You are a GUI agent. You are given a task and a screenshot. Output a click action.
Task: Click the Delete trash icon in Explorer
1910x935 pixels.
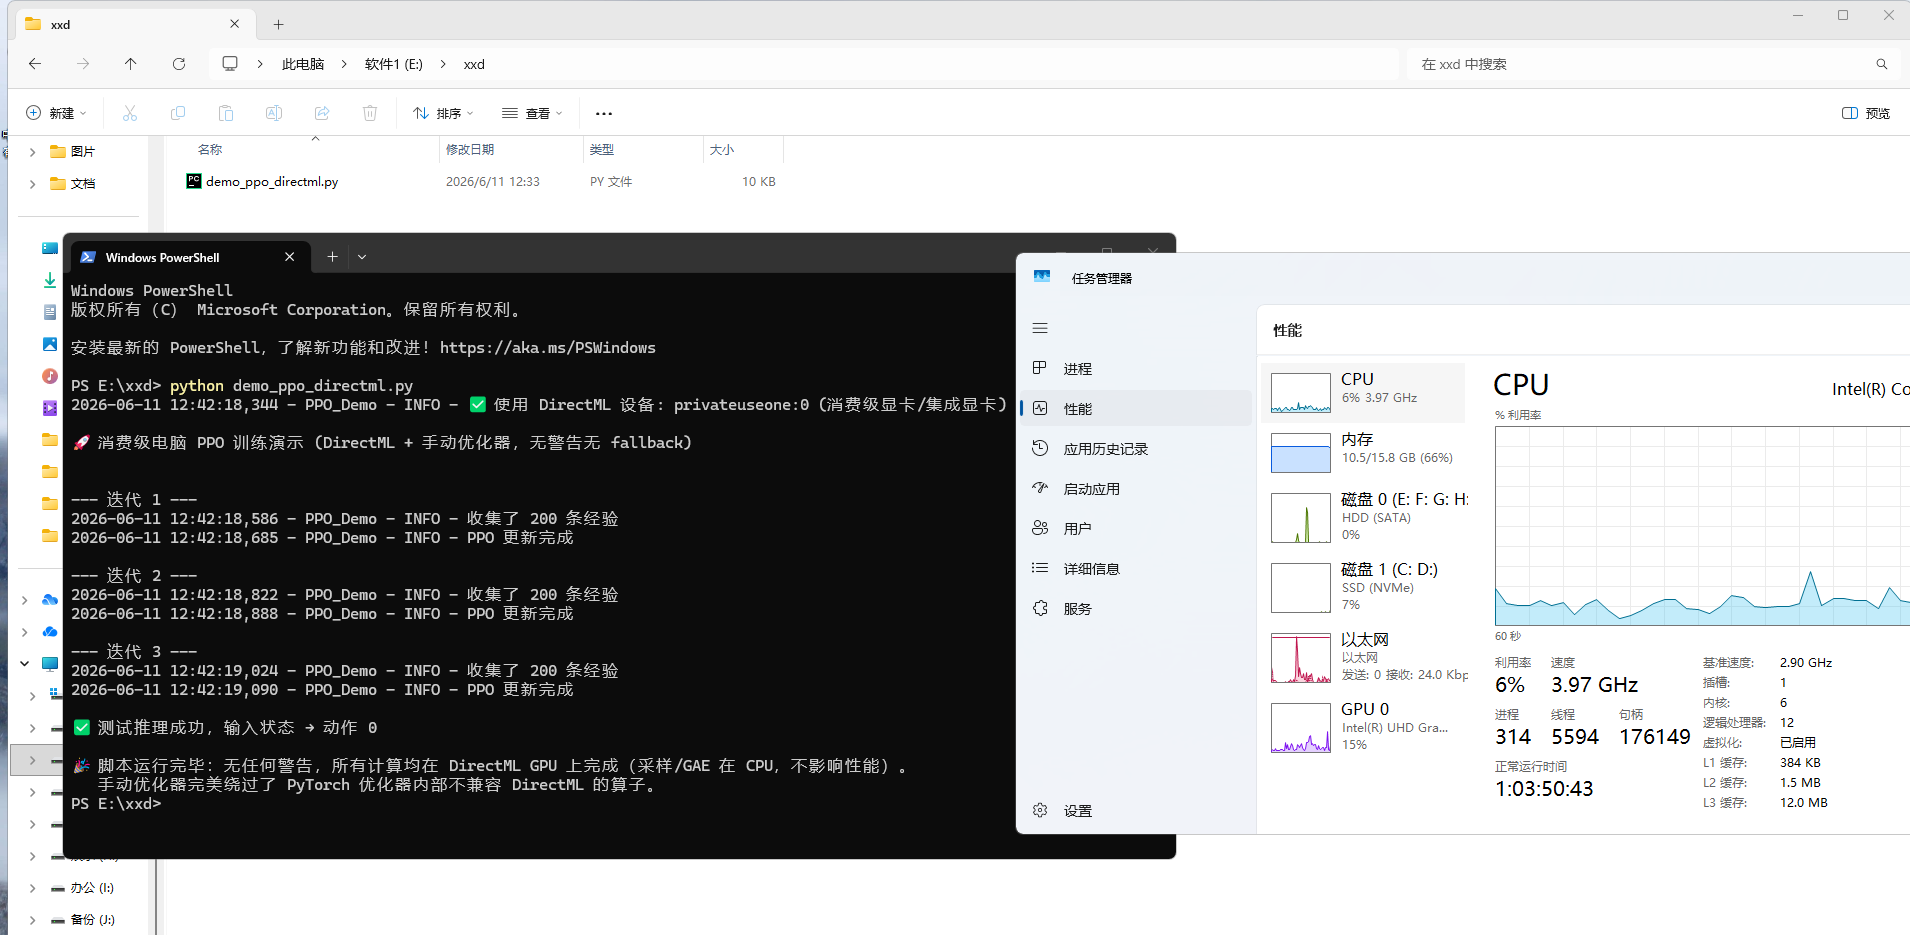[x=370, y=113]
